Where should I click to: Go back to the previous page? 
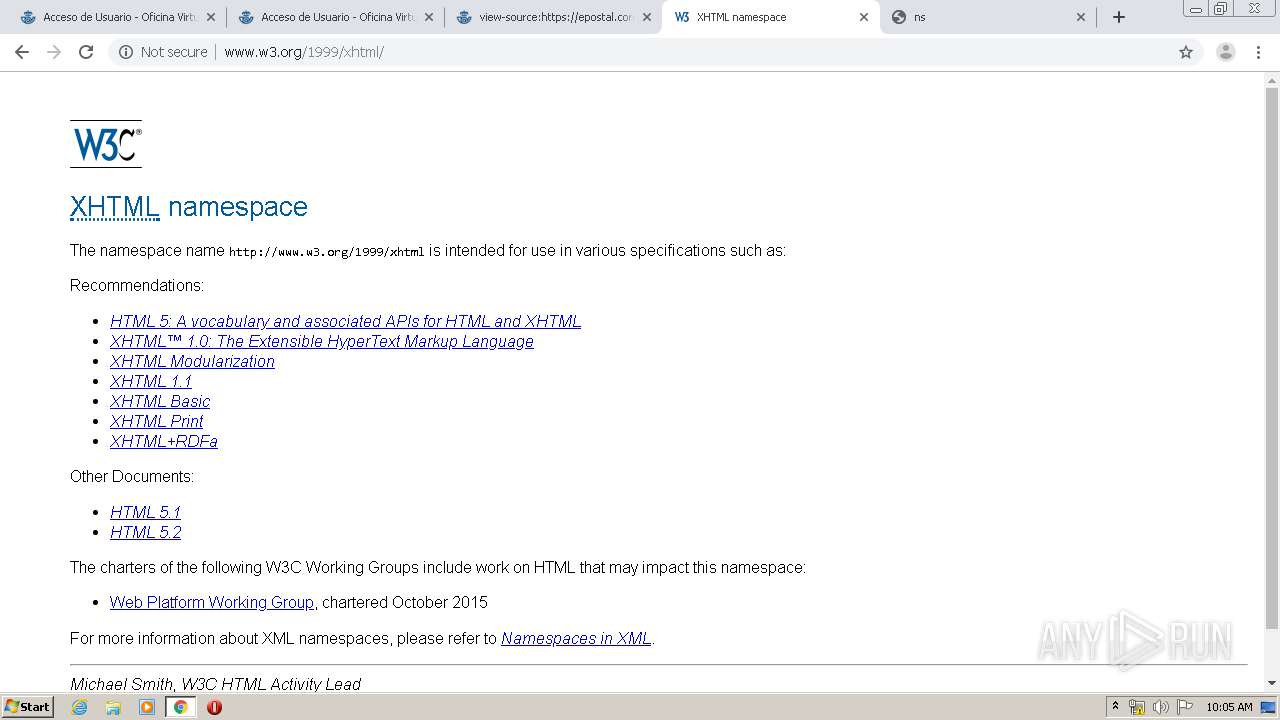(22, 52)
